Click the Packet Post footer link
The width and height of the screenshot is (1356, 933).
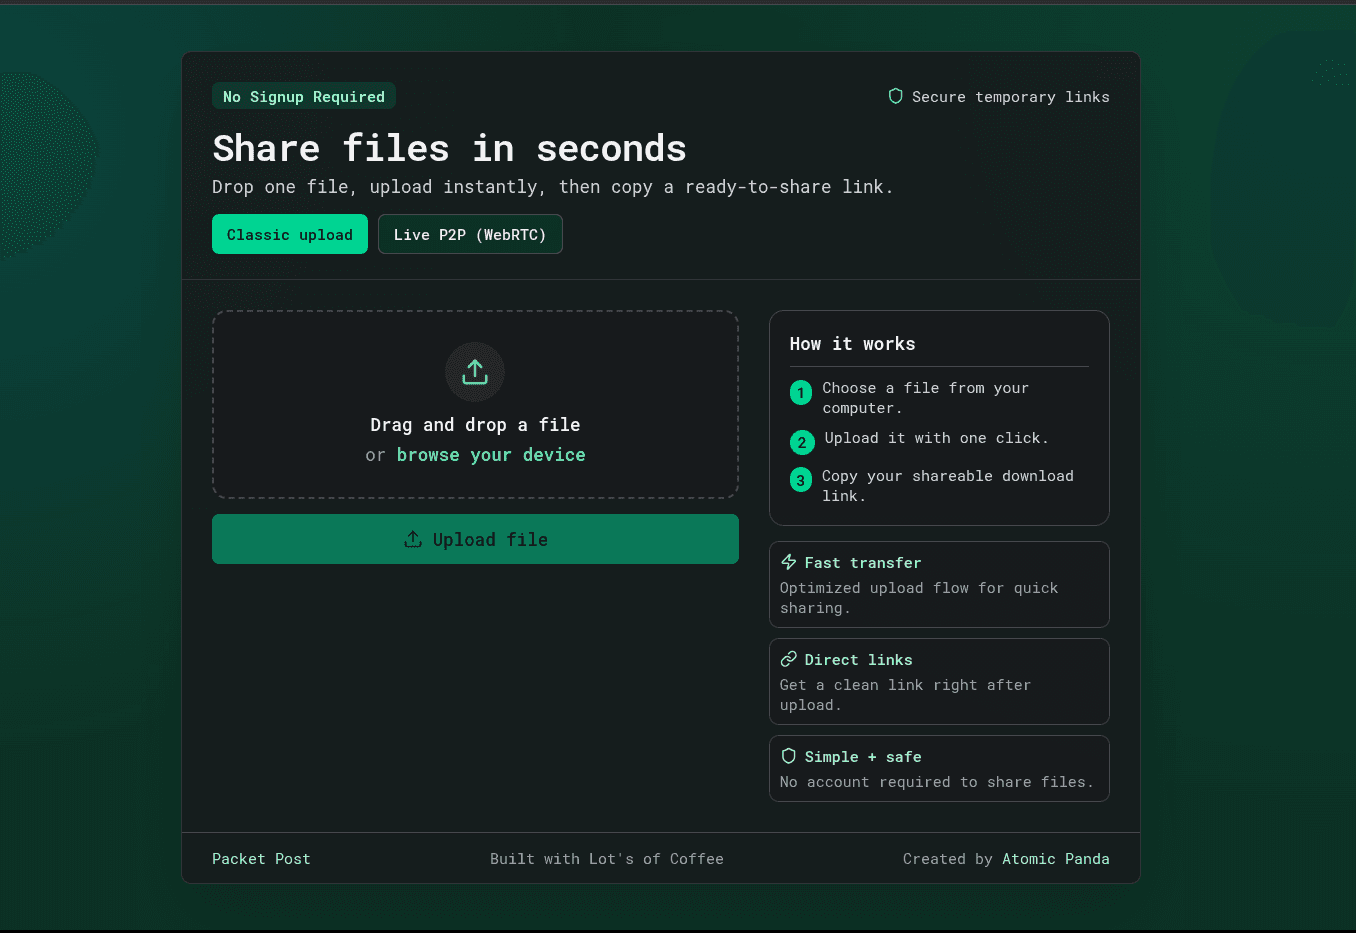pos(261,859)
